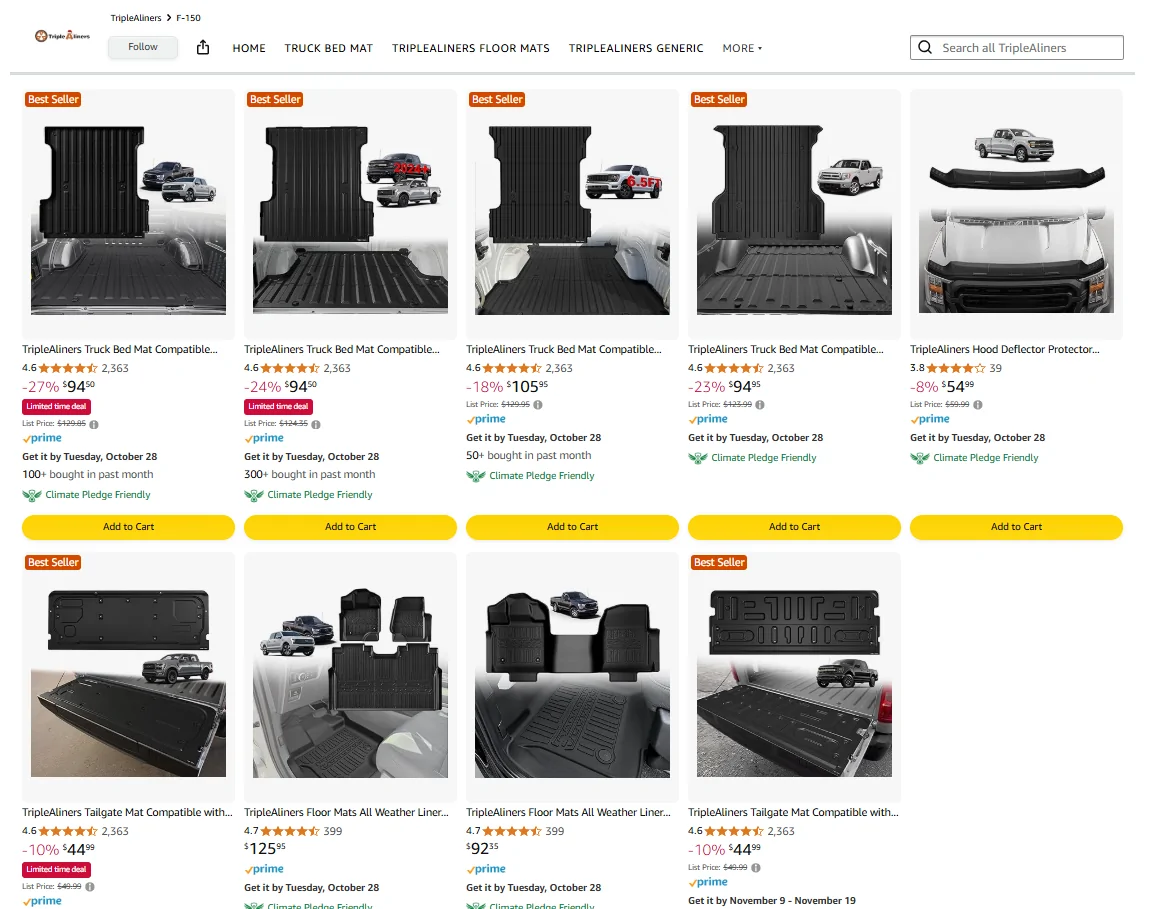Expand the MORE navigation dropdown

742,48
